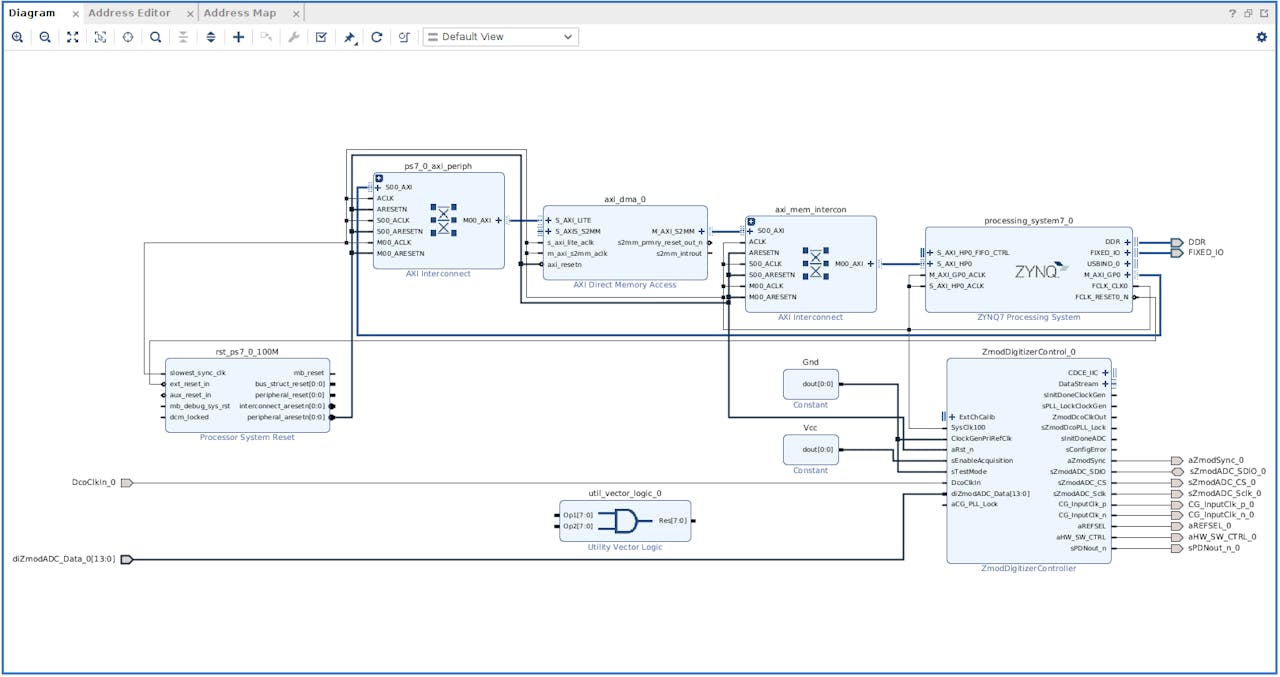Click the Validate Design checkmark icon

[x=321, y=37]
